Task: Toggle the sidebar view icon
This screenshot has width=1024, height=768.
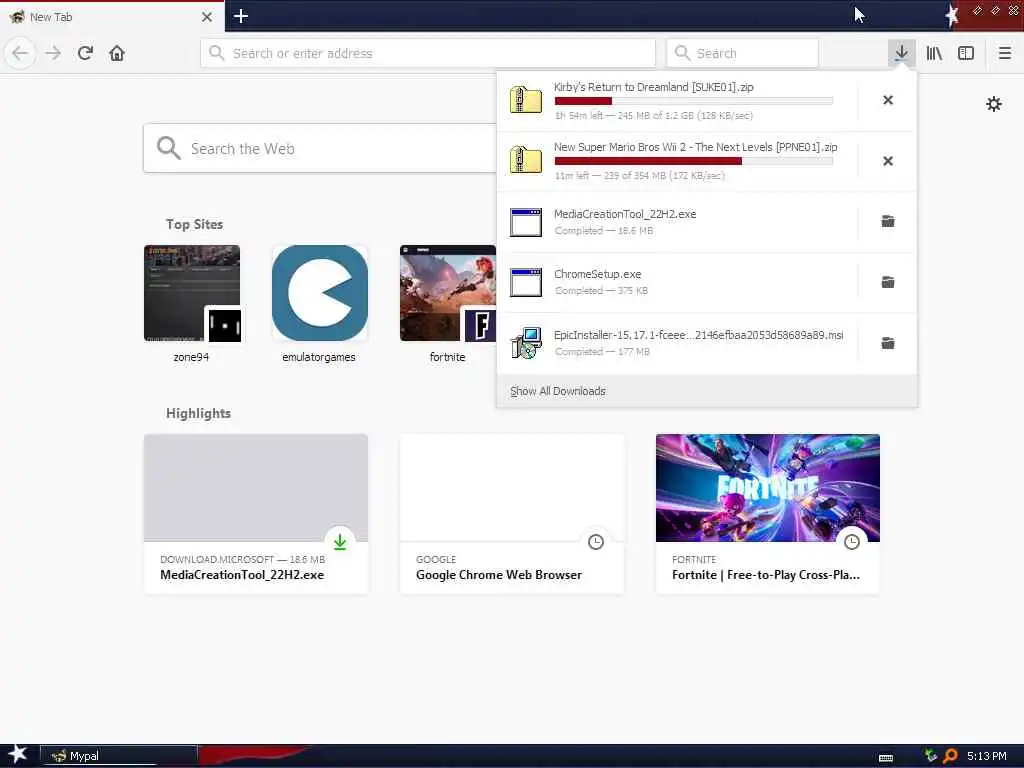Action: pyautogui.click(x=966, y=53)
